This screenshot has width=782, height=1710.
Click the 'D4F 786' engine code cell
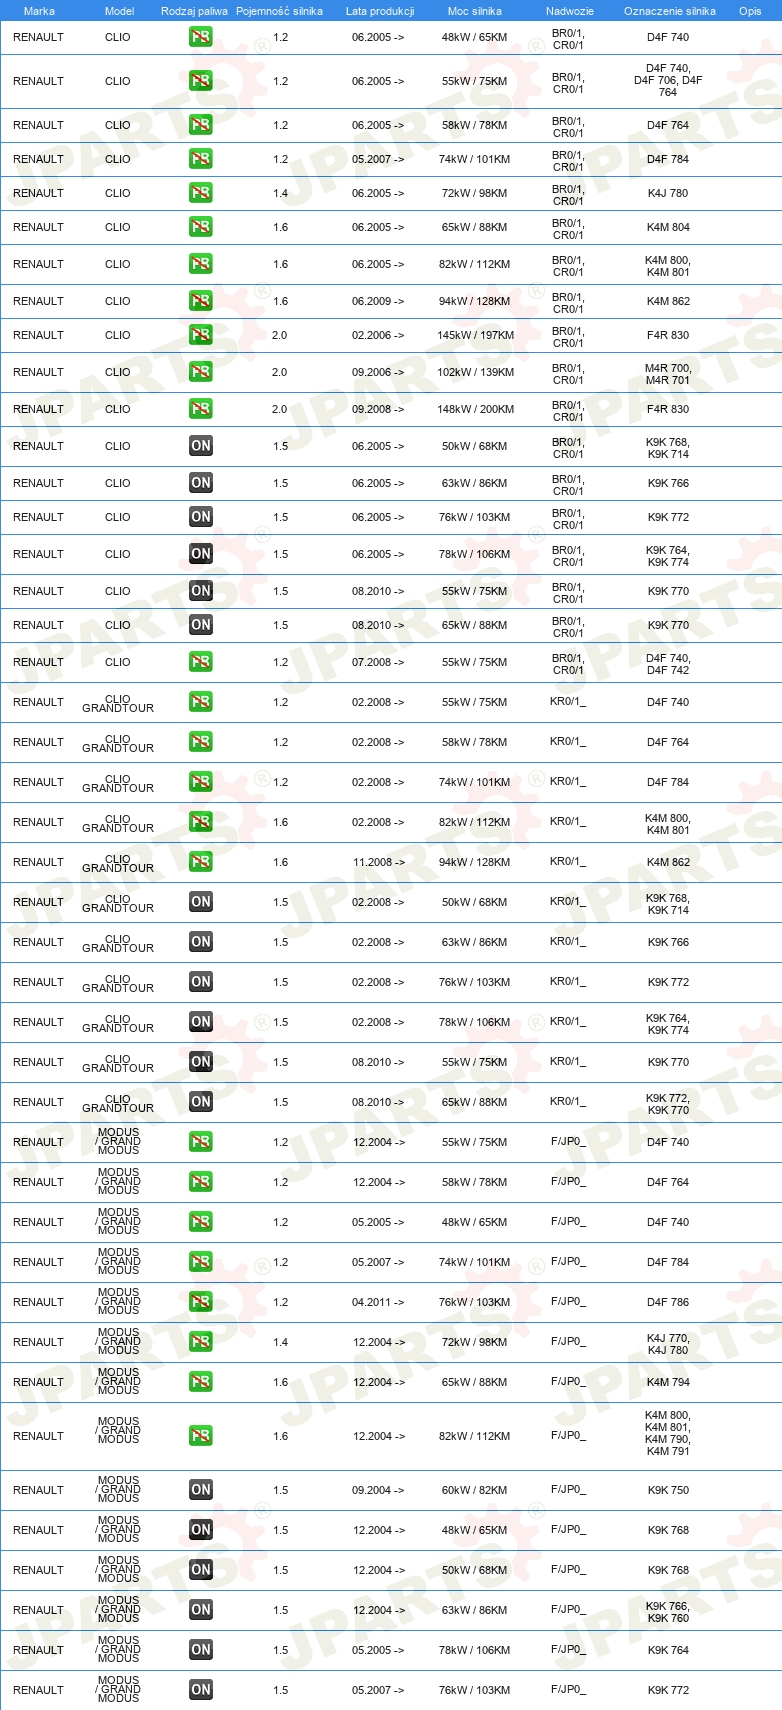click(668, 1302)
